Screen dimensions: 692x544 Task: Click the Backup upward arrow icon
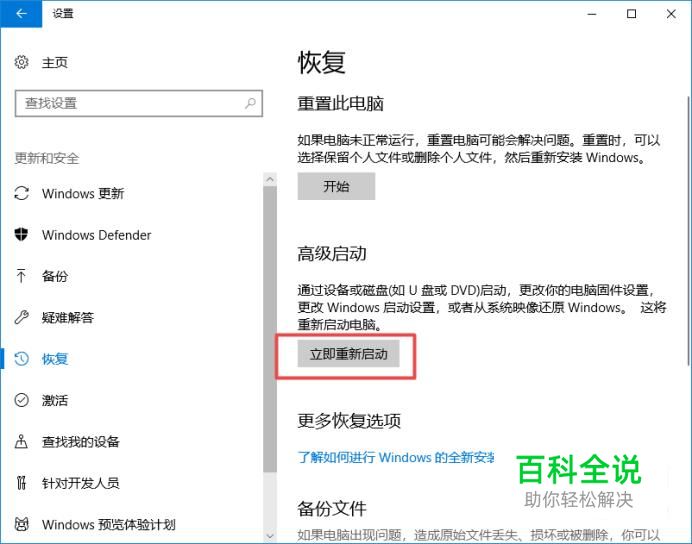tap(21, 276)
